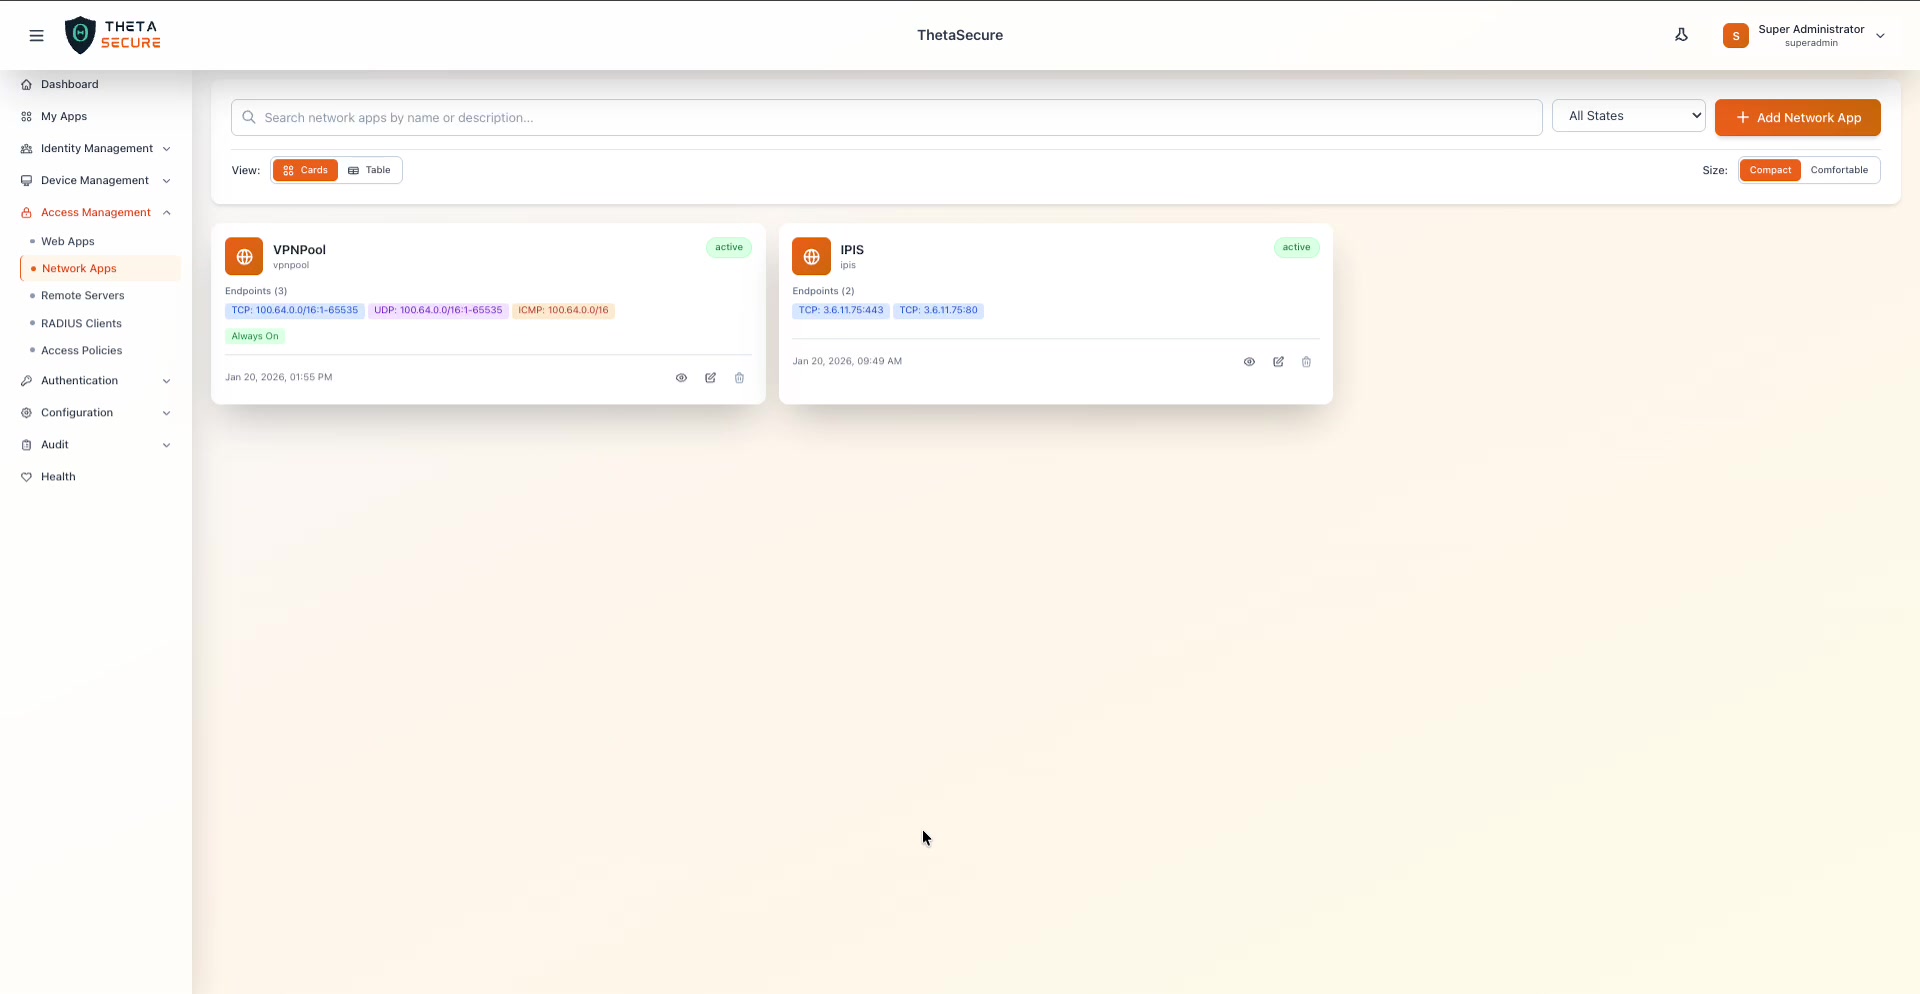
Task: View details of the VPNPool app via eye icon
Action: click(x=681, y=378)
